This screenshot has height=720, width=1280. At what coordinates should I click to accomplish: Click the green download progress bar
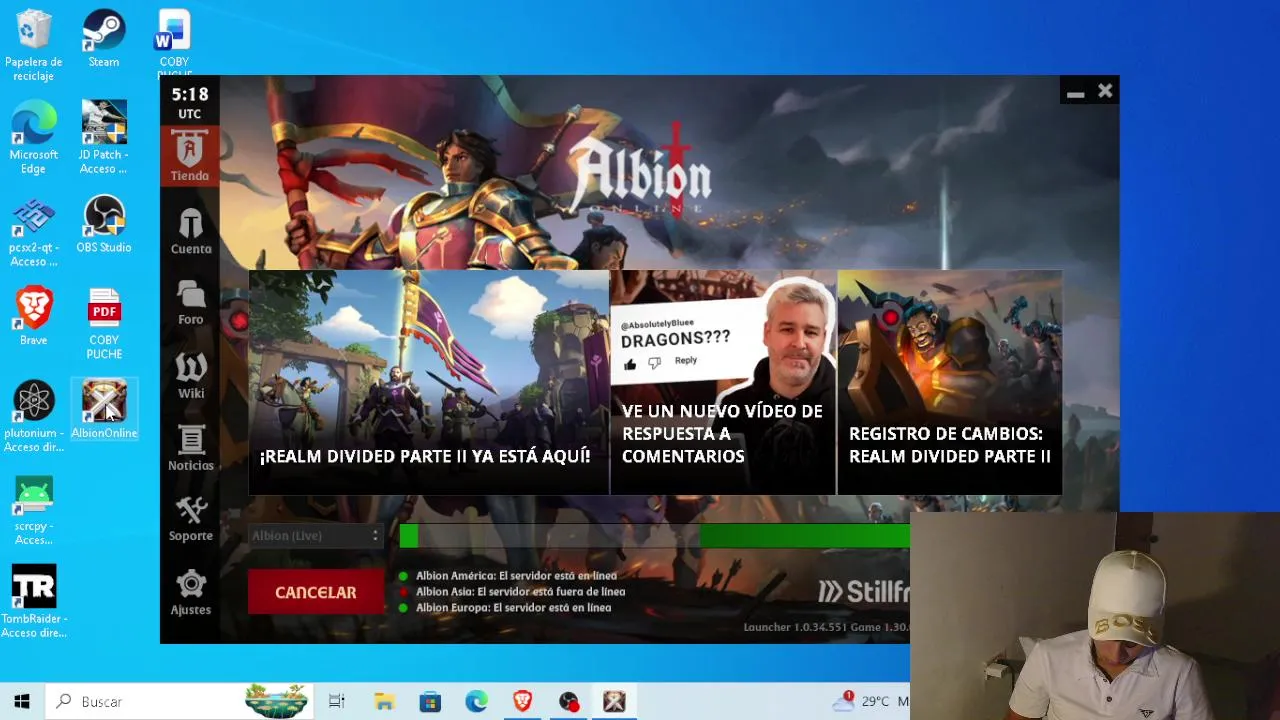(x=654, y=536)
